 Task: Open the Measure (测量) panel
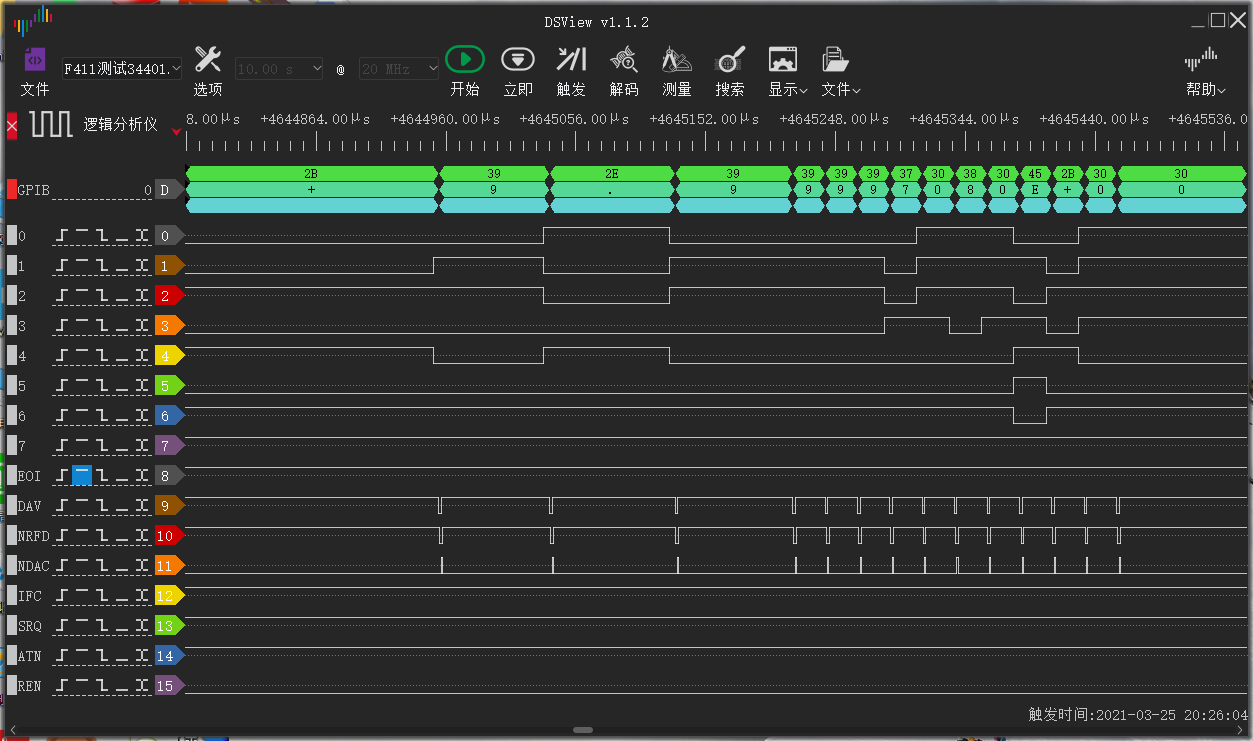pos(677,61)
